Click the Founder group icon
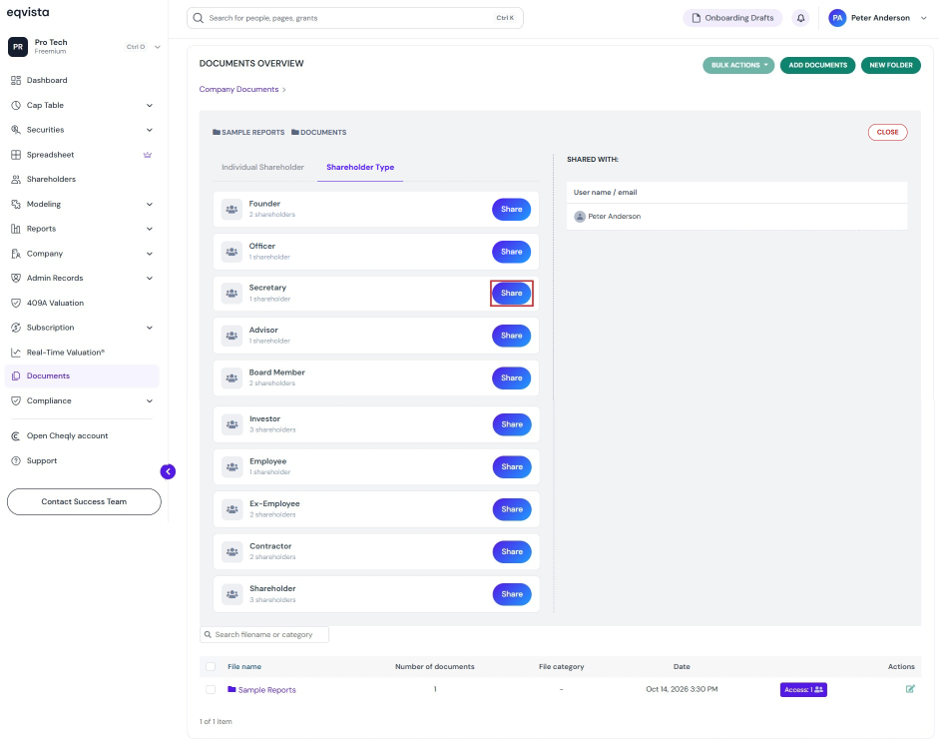The width and height of the screenshot is (939, 743). pyautogui.click(x=232, y=210)
